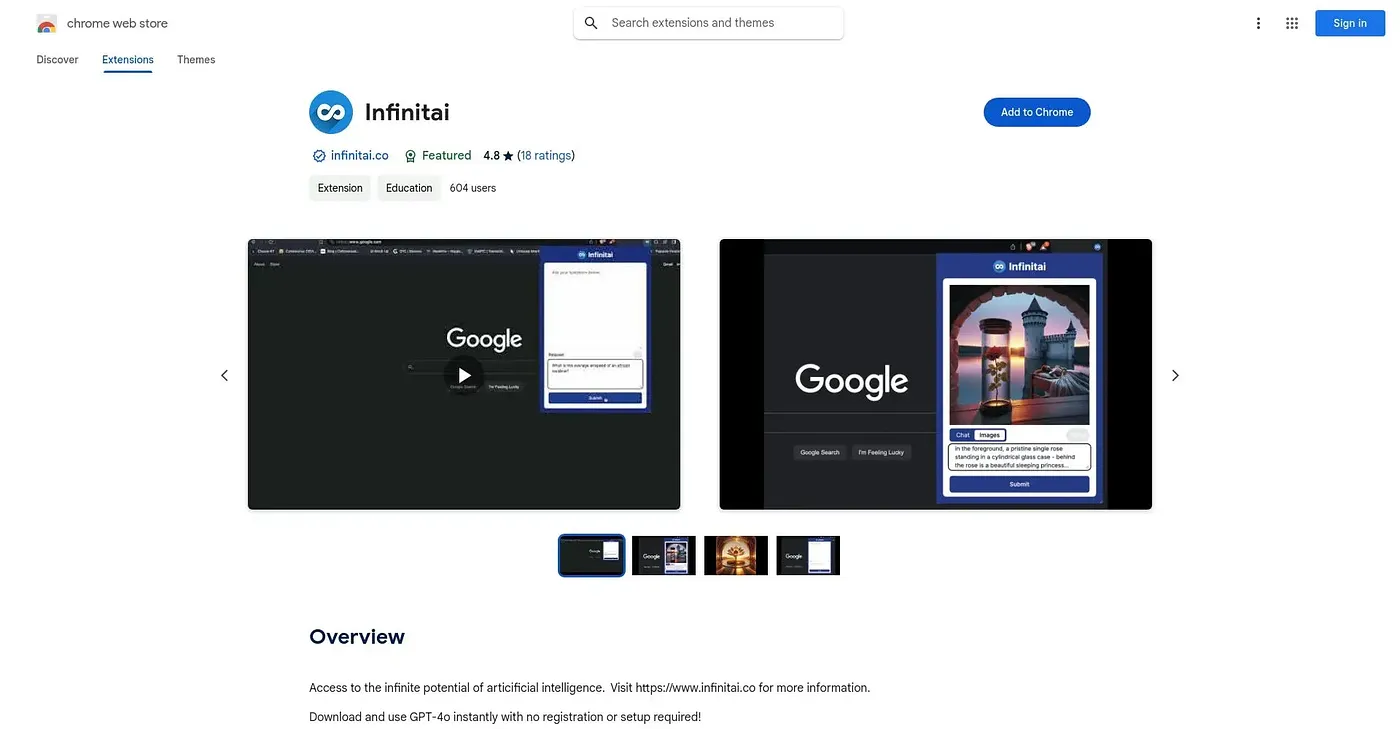Open the Google apps grid
Screen dimensions: 1400x729
coord(1292,23)
